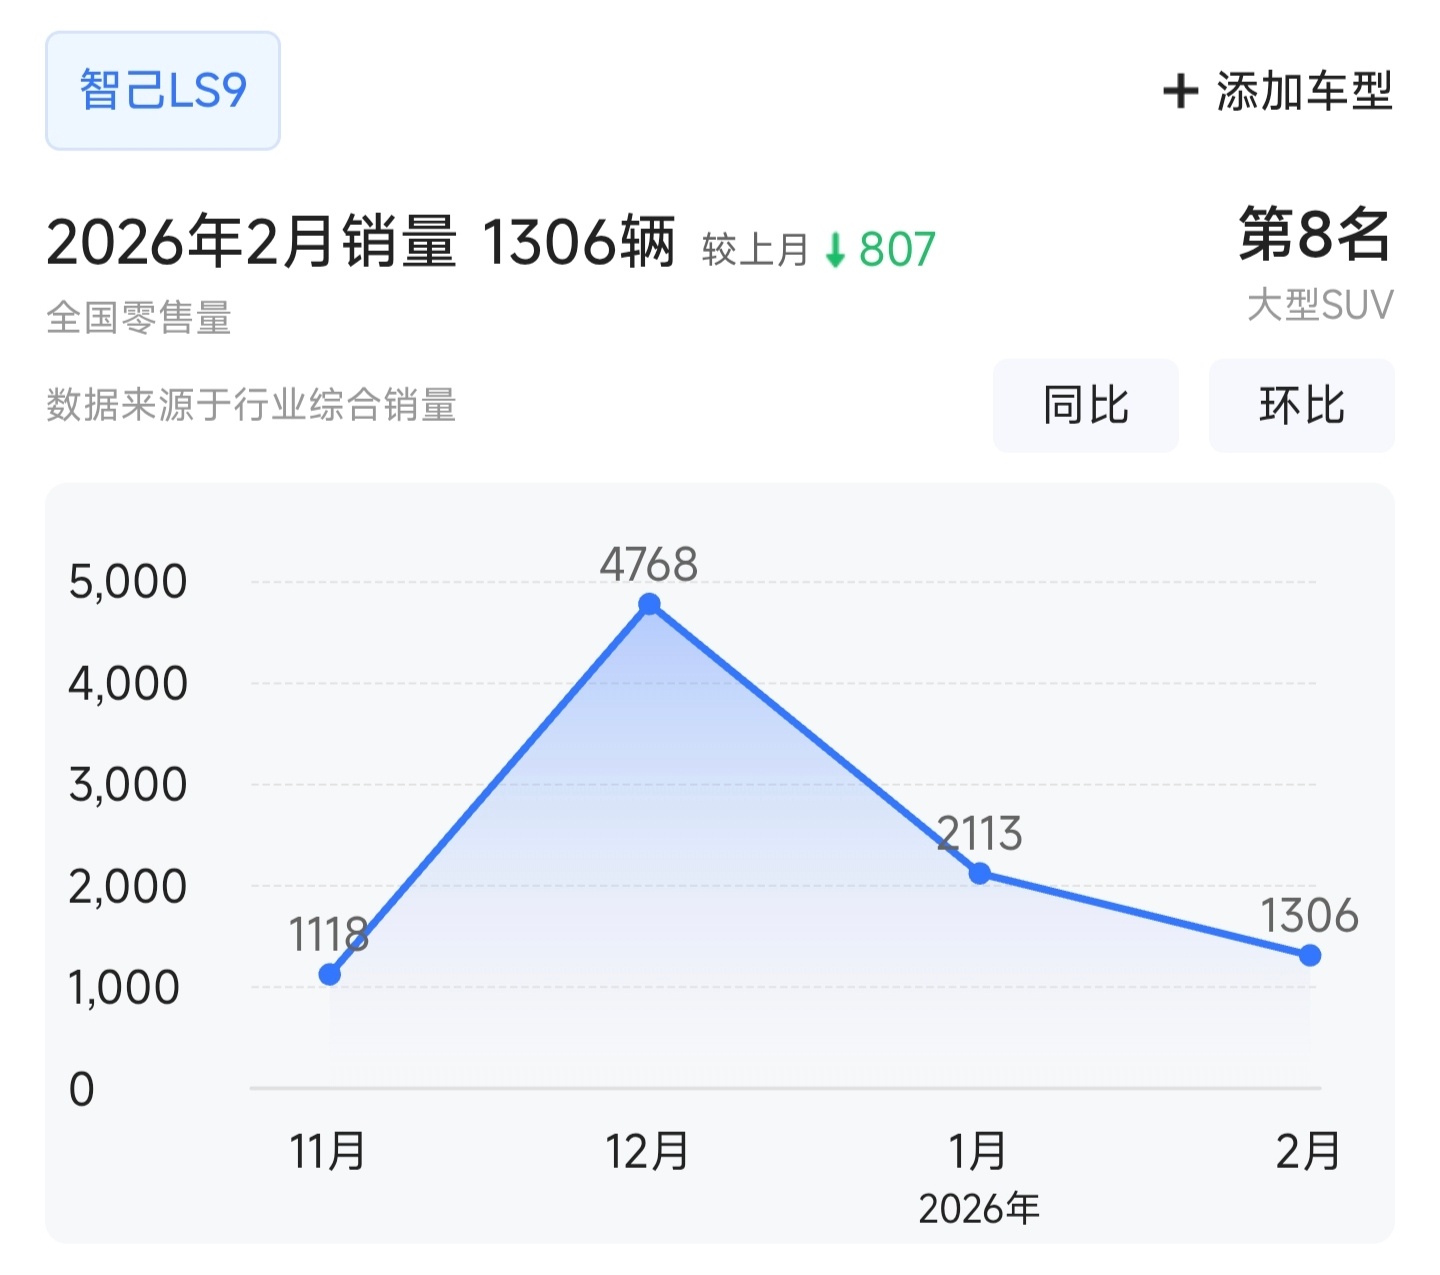The width and height of the screenshot is (1440, 1275).
Task: Click the 1月 axis label
Action: (978, 1151)
